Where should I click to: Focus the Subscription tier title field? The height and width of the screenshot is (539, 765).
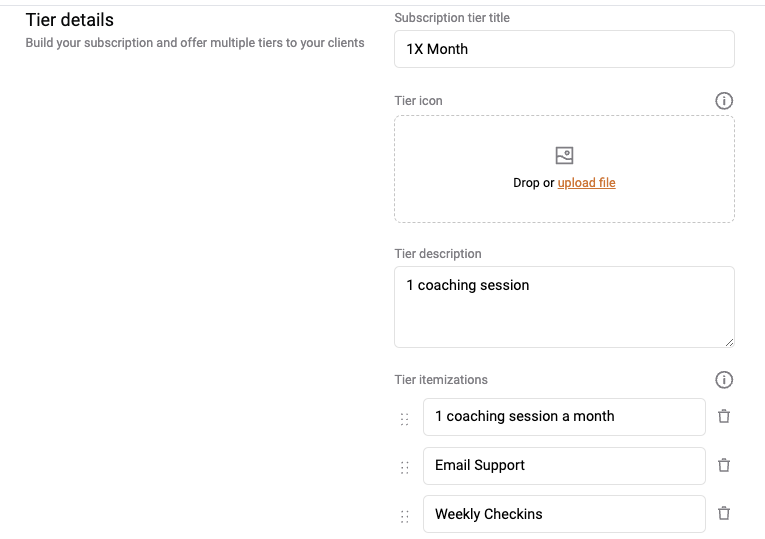564,49
